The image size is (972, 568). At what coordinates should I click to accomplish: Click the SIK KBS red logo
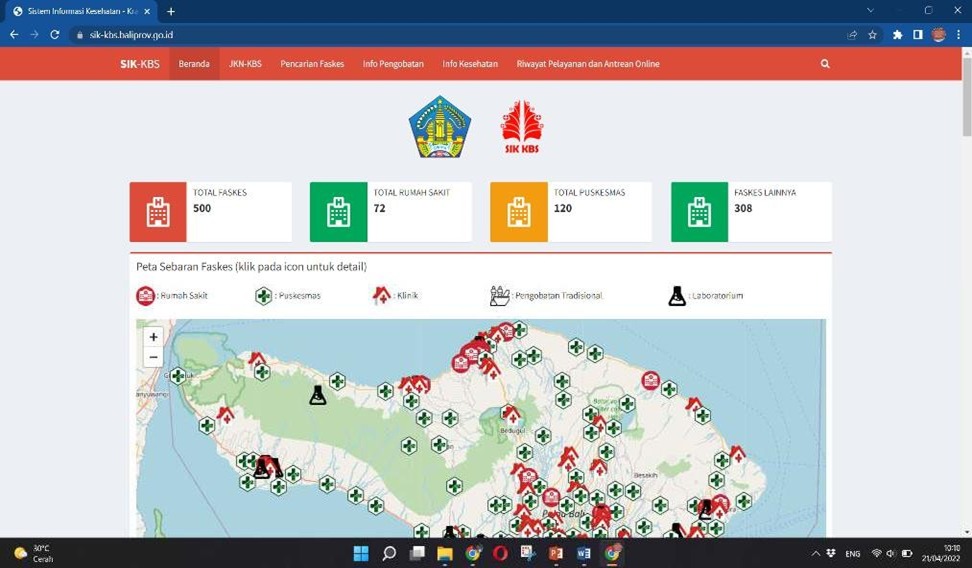point(521,127)
